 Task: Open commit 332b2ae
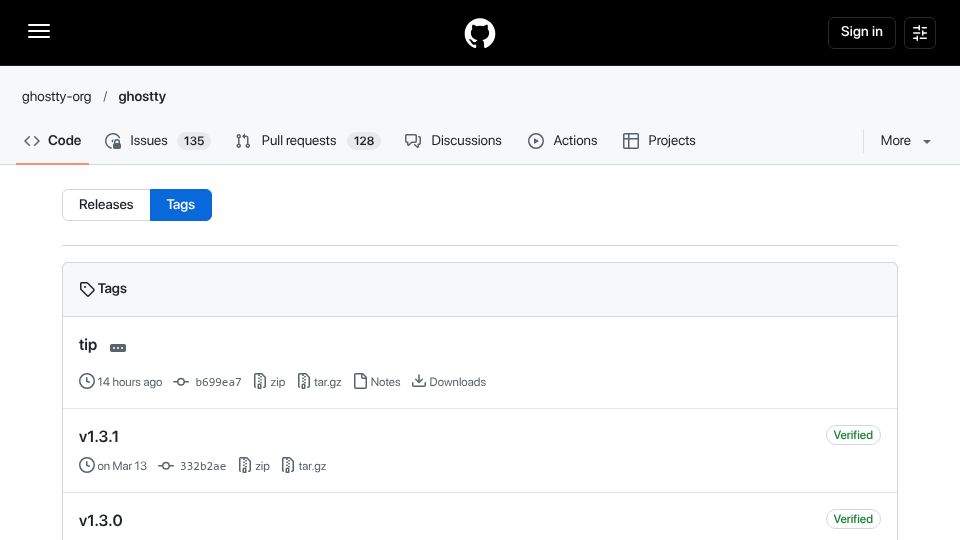point(203,466)
